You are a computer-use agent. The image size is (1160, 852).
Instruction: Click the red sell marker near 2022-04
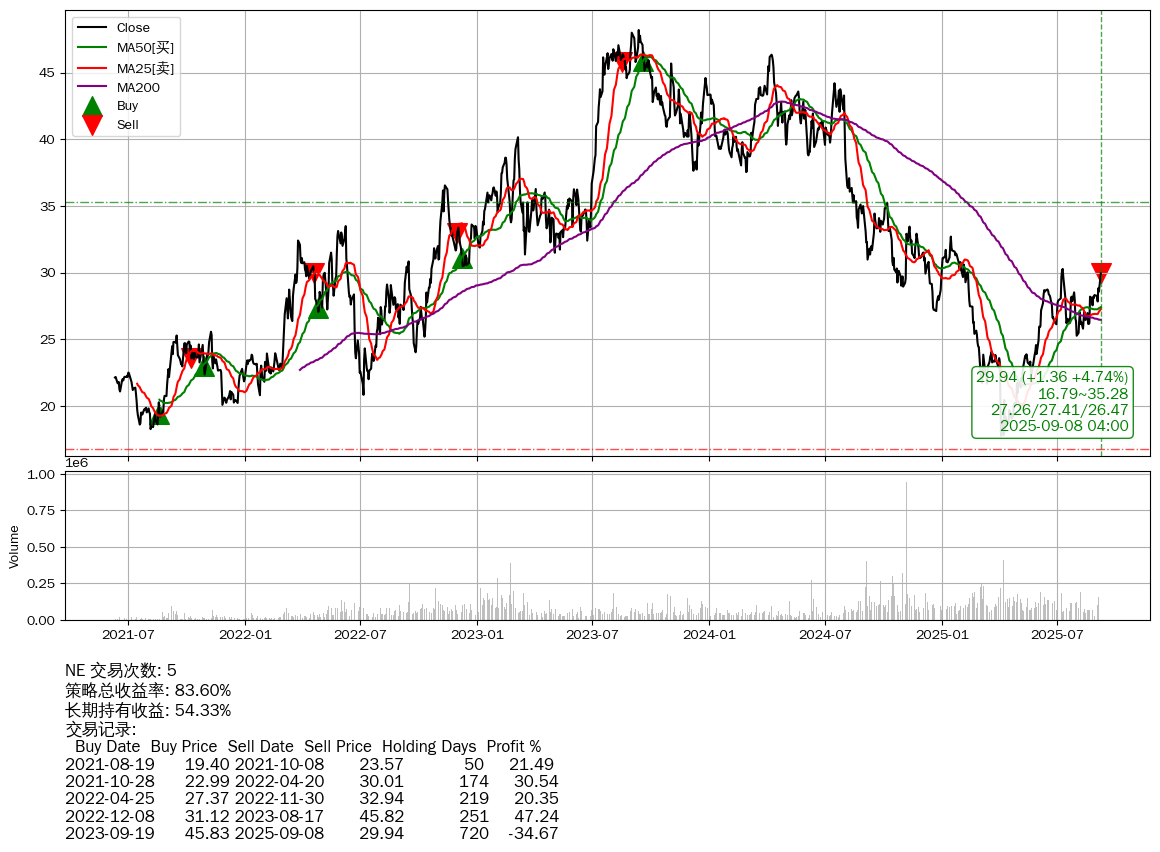point(315,272)
